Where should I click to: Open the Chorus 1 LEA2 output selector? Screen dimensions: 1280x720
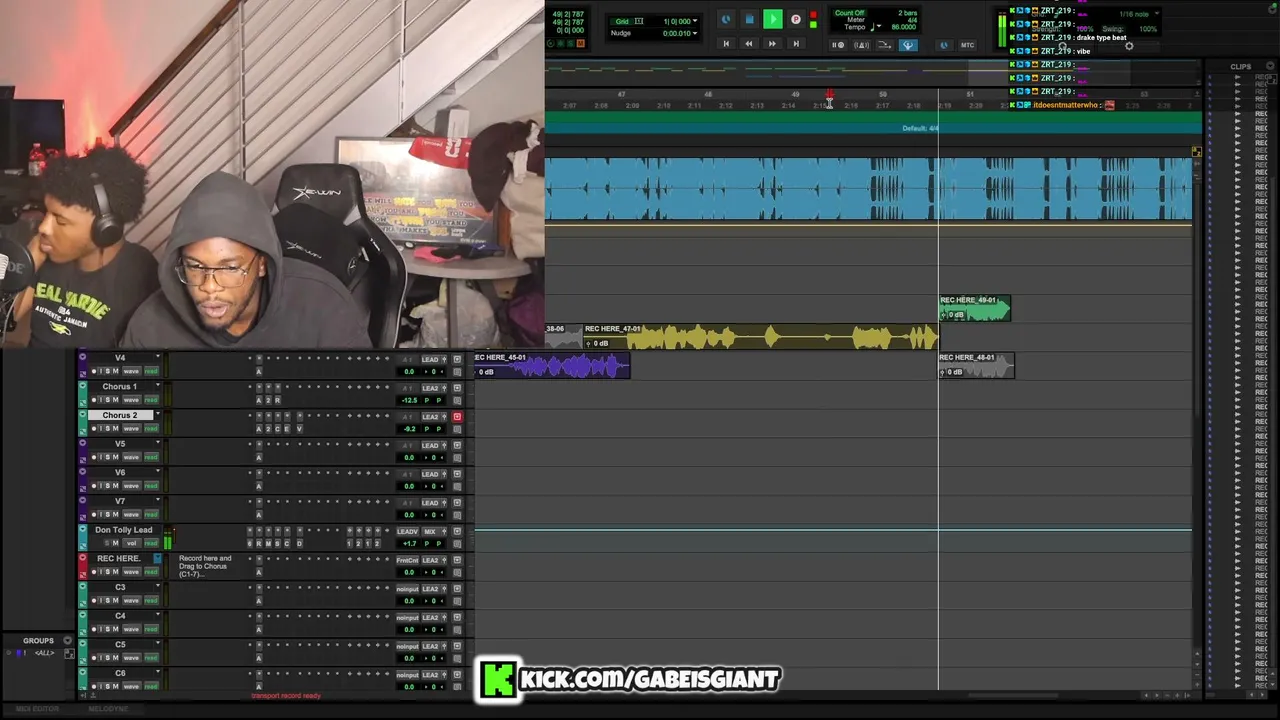(431, 388)
